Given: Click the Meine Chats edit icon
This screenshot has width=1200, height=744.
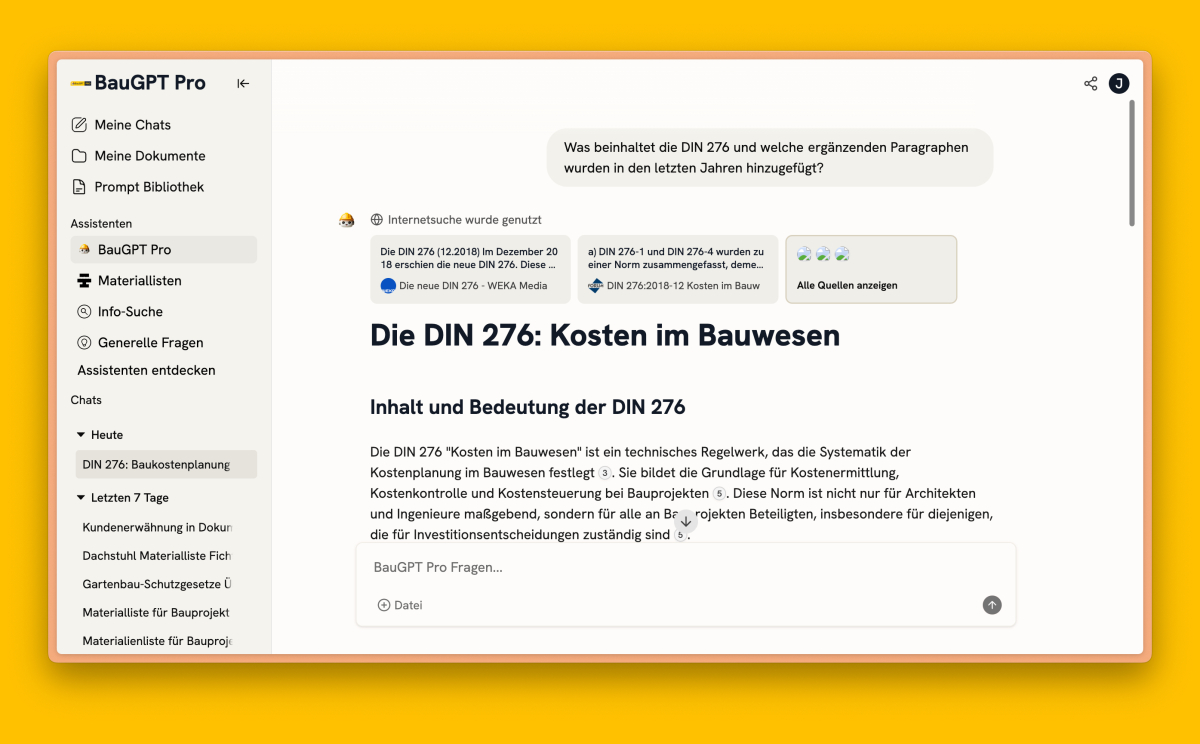Looking at the screenshot, I should 79,125.
